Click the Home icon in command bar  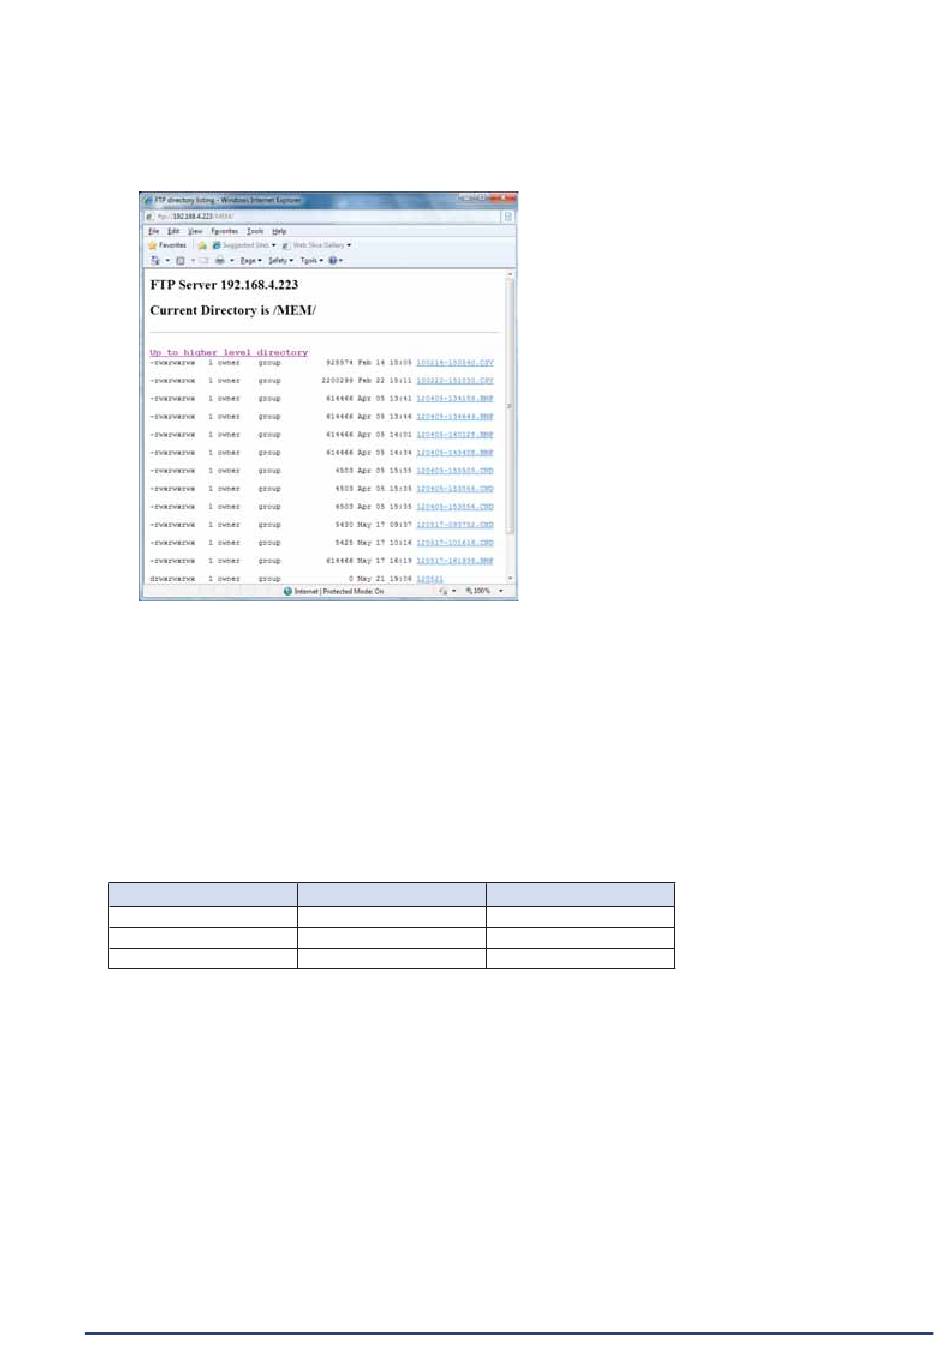point(155,260)
